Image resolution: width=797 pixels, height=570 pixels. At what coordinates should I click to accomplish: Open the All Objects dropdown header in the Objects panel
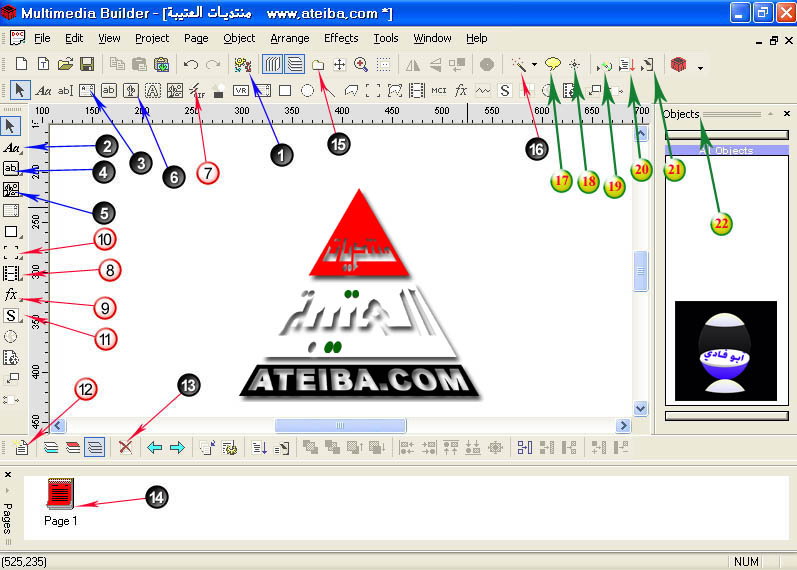click(726, 150)
